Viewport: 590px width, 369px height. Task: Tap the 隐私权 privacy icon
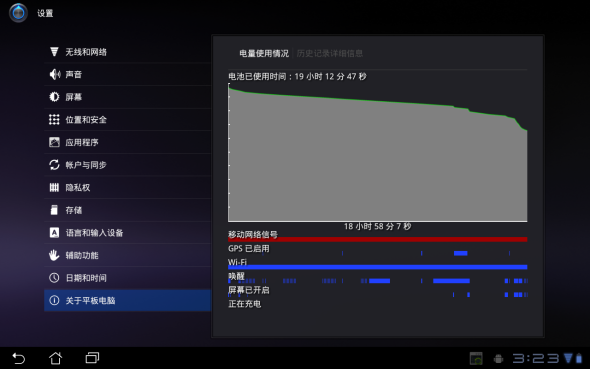pos(54,187)
